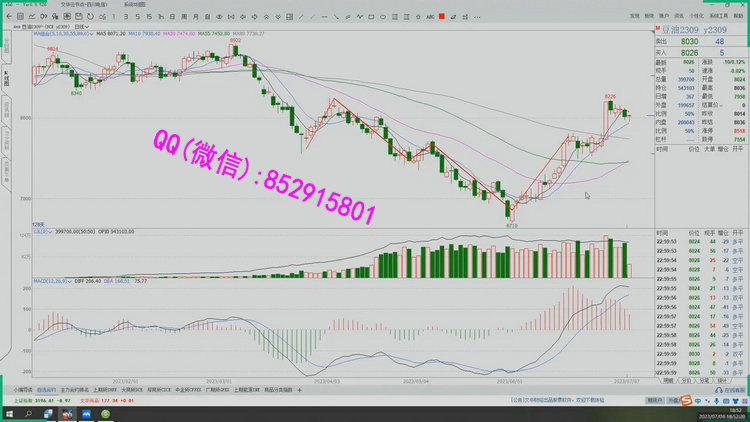Select the ABC text annotation tool
The height and width of the screenshot is (422, 750).
click(x=429, y=17)
